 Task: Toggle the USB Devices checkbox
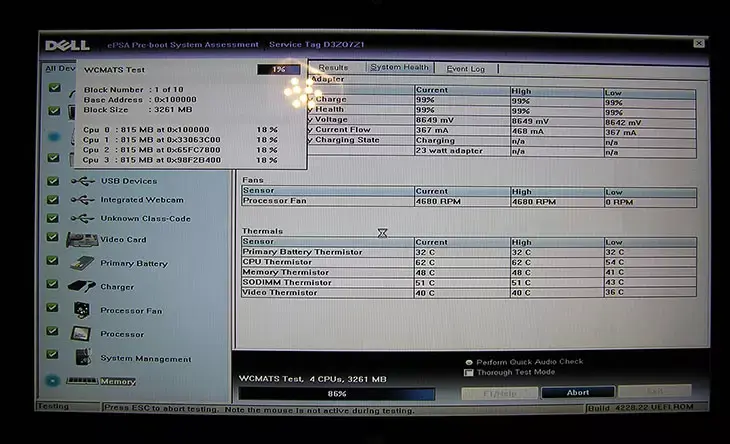click(x=53, y=181)
